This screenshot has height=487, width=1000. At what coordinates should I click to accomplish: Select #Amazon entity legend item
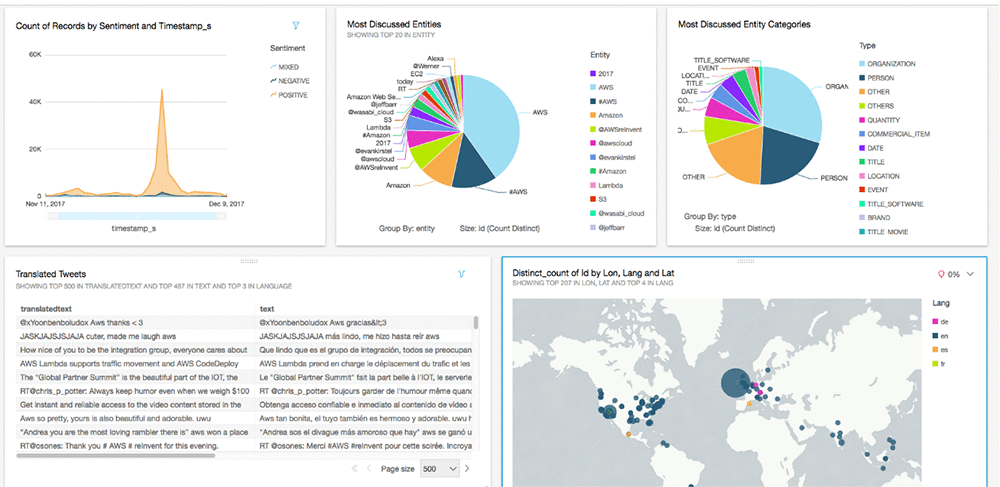[608, 171]
